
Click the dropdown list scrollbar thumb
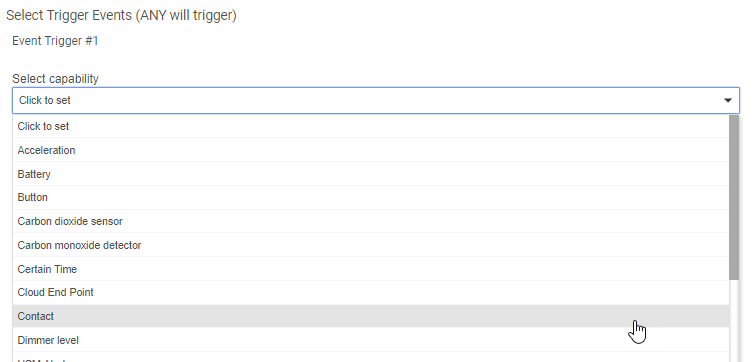[x=734, y=198]
